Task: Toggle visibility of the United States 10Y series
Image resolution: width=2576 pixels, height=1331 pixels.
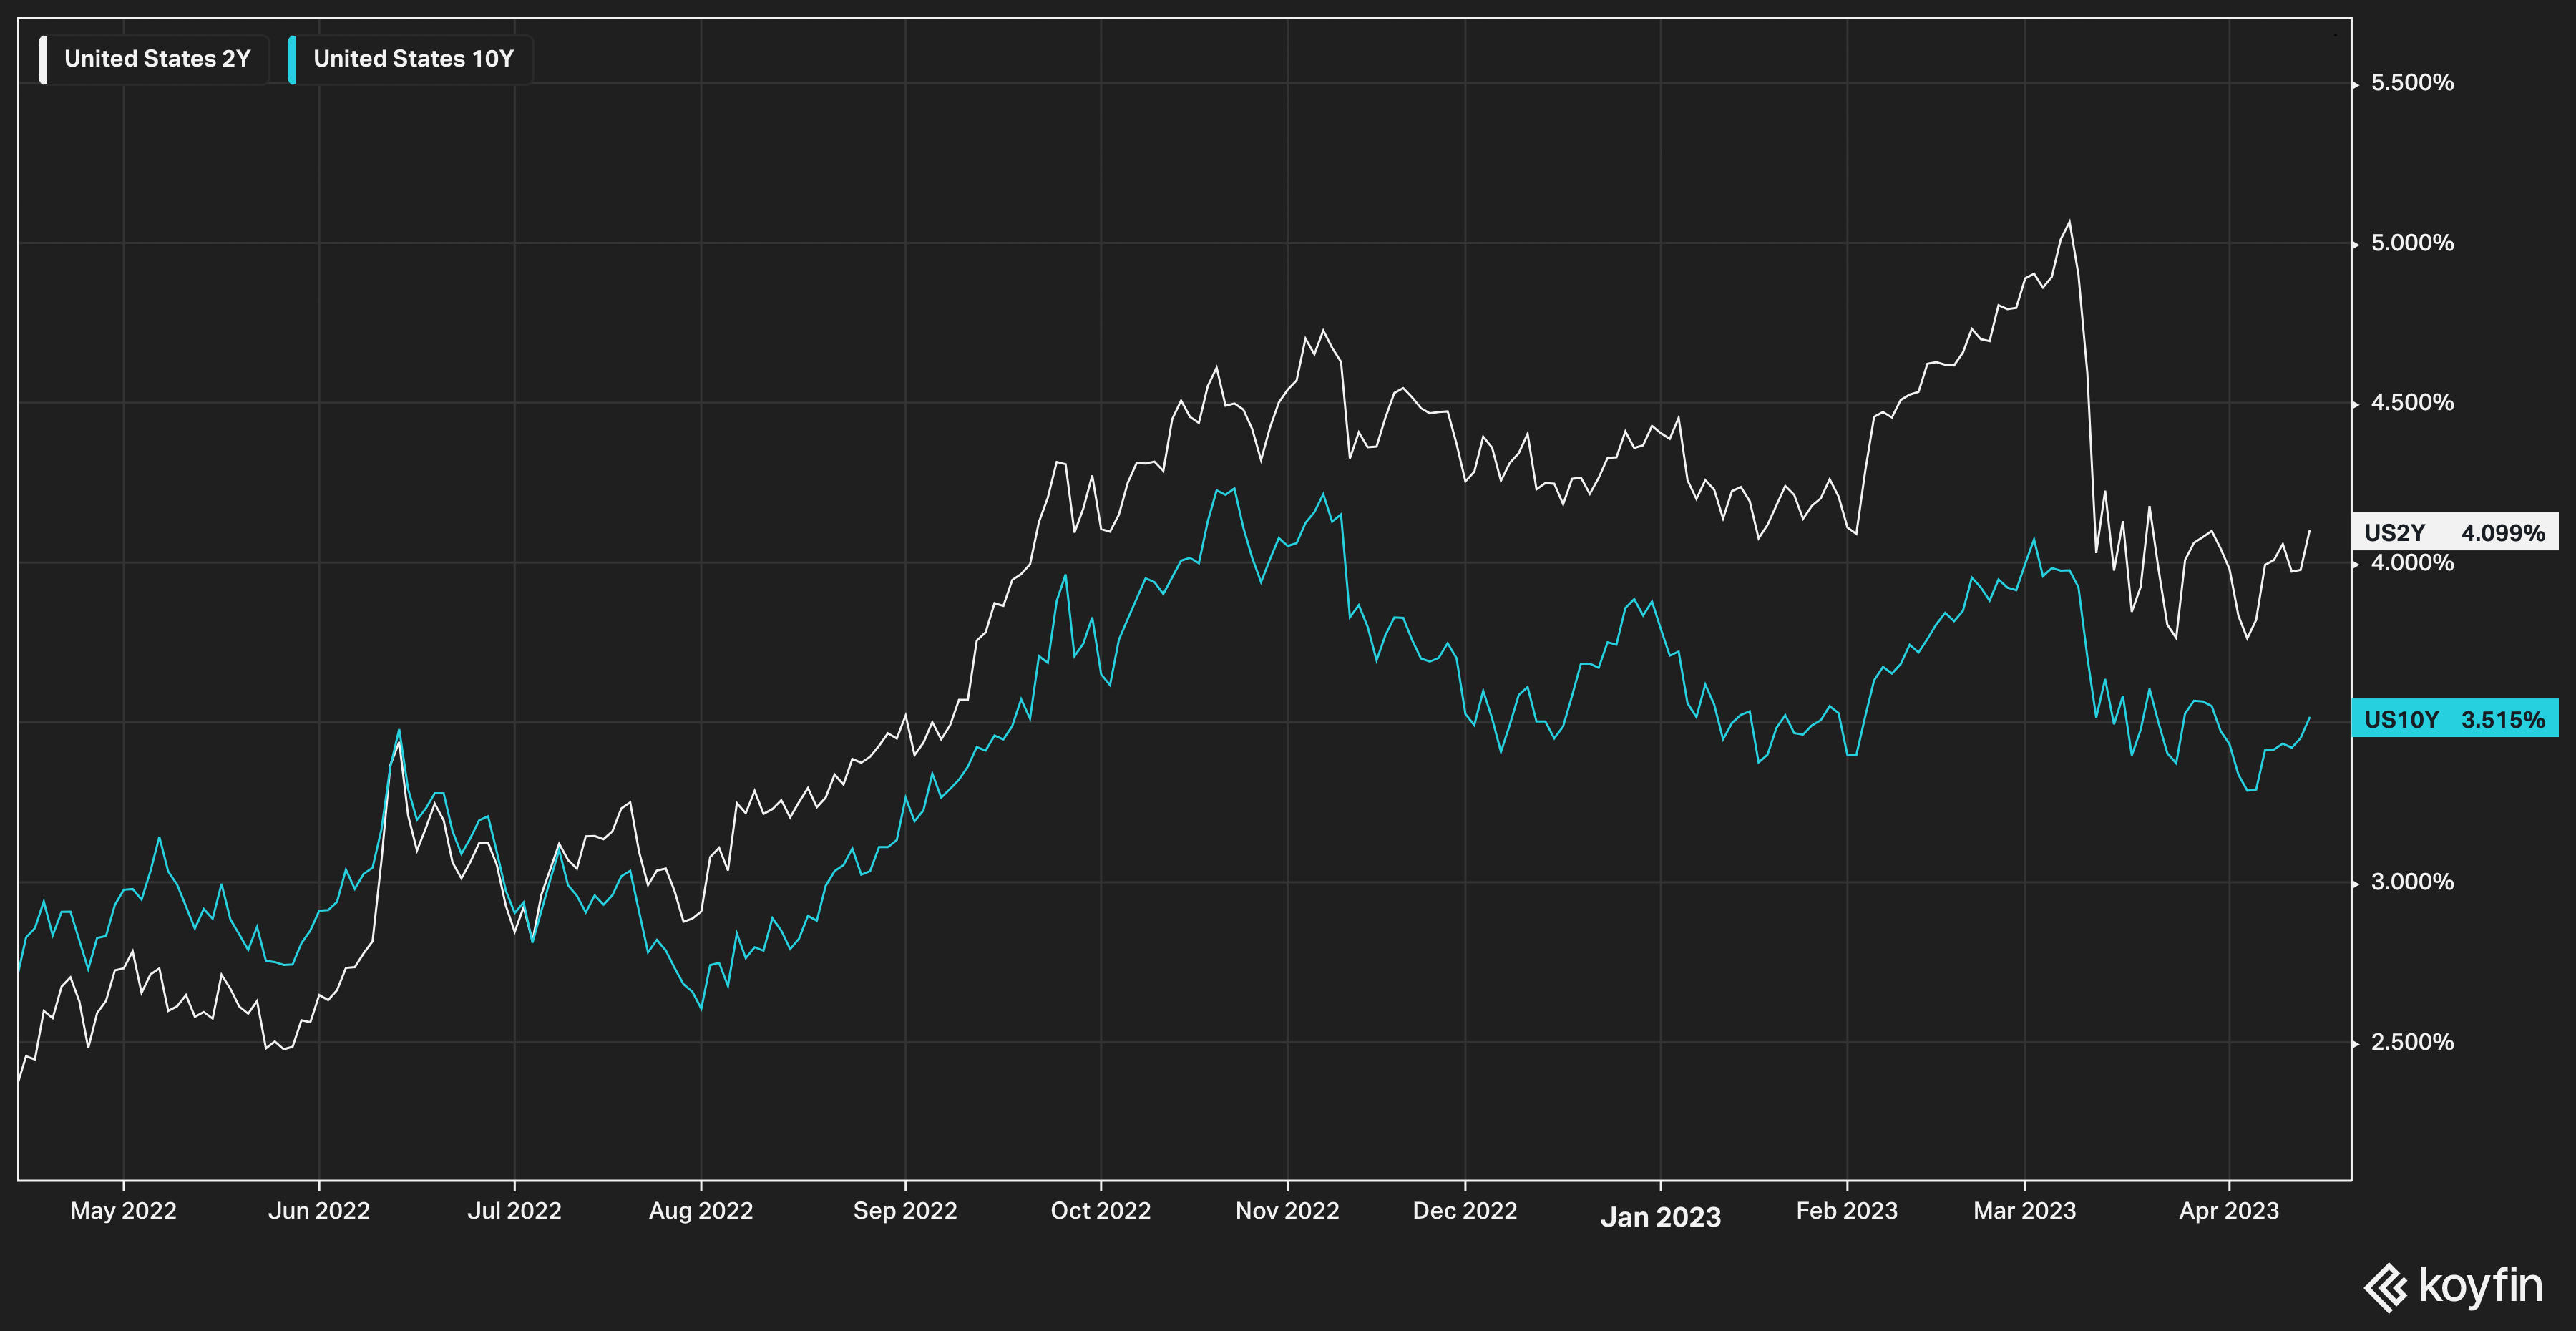Action: [411, 57]
